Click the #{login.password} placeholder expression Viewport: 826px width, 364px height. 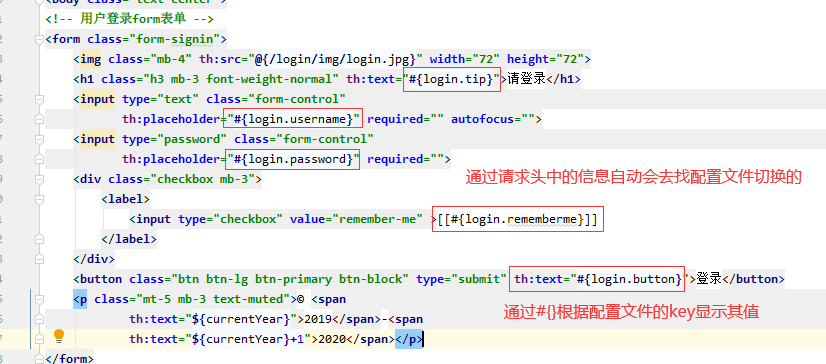(x=293, y=159)
